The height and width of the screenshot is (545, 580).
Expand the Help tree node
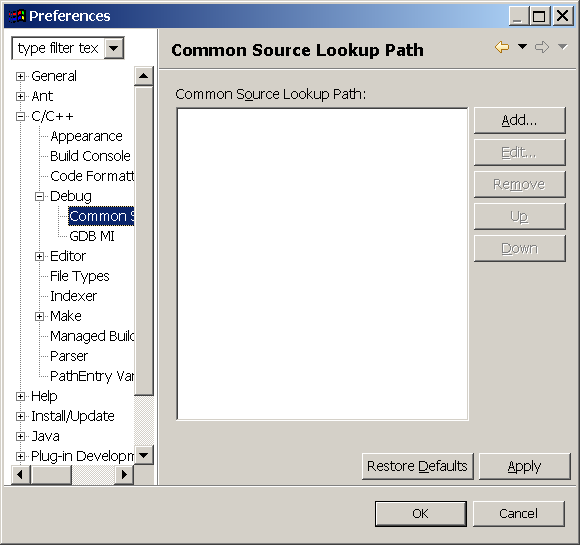20,396
